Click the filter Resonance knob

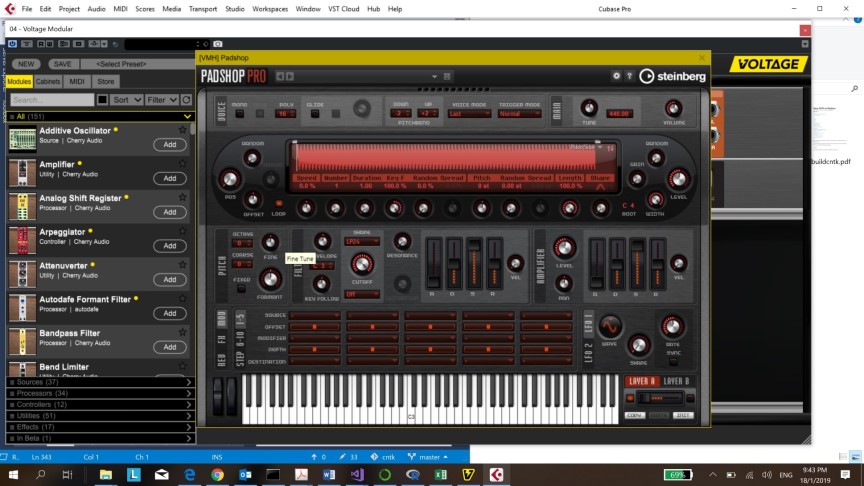coord(402,241)
